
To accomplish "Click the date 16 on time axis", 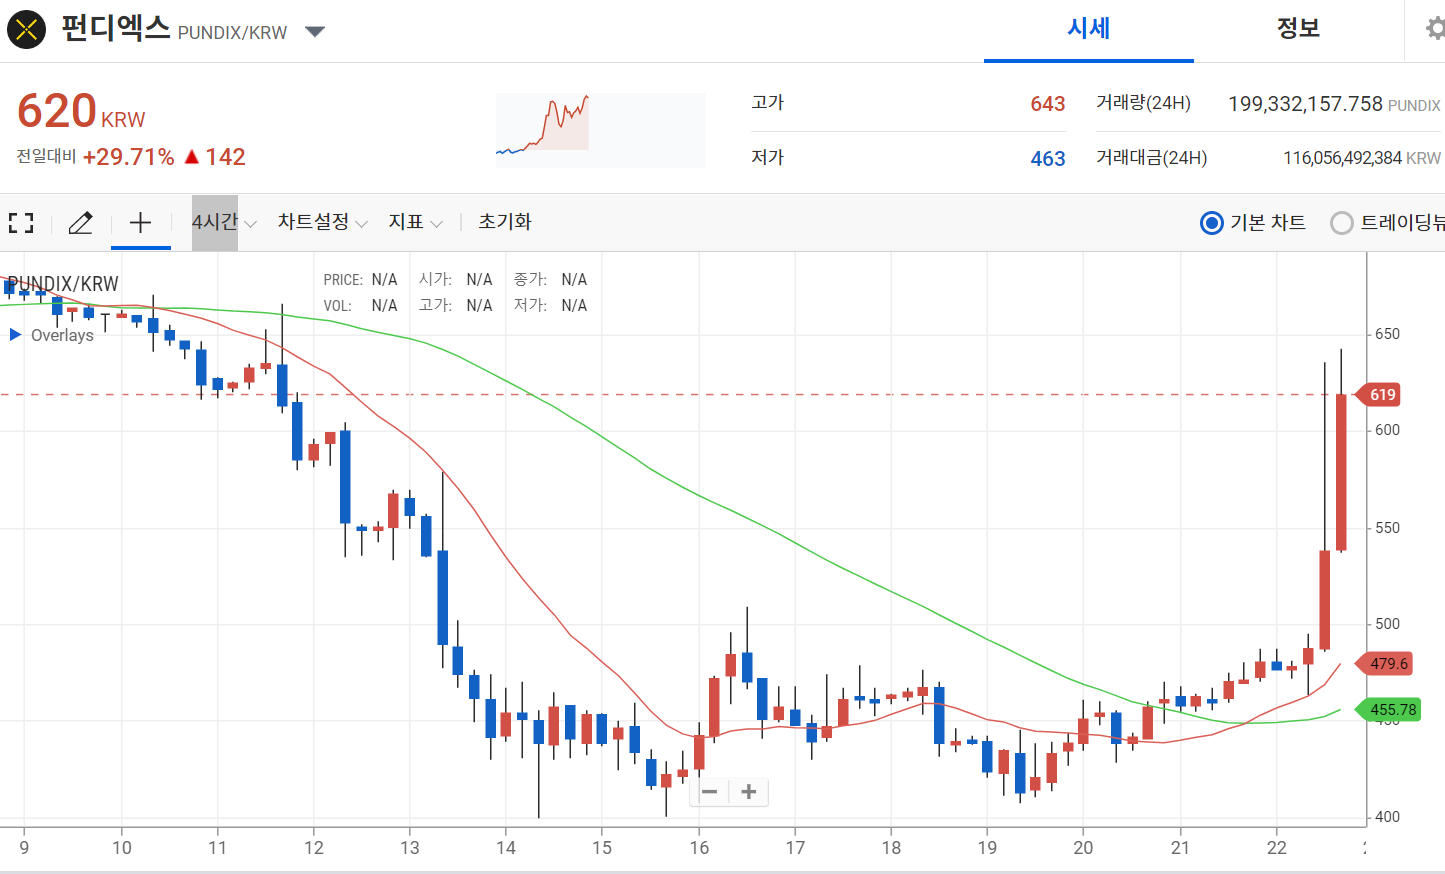I will 699,848.
